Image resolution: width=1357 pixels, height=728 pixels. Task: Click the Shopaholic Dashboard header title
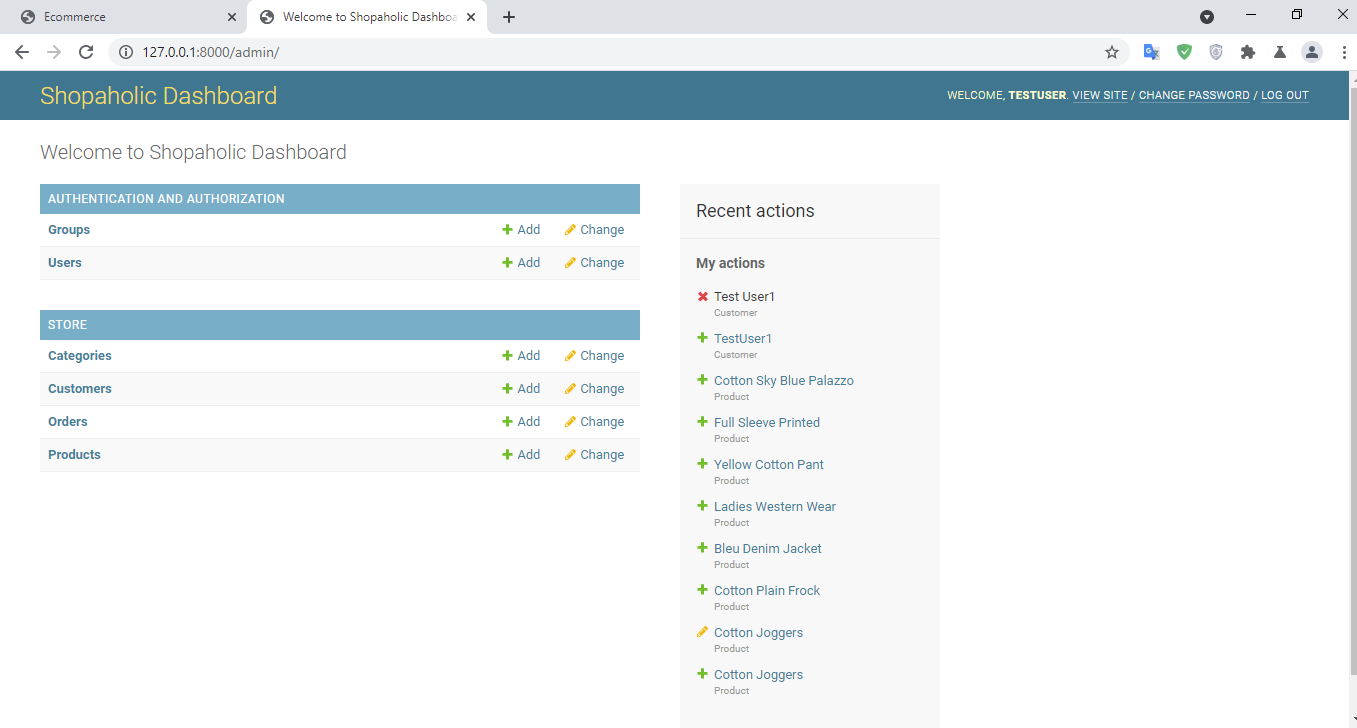158,96
